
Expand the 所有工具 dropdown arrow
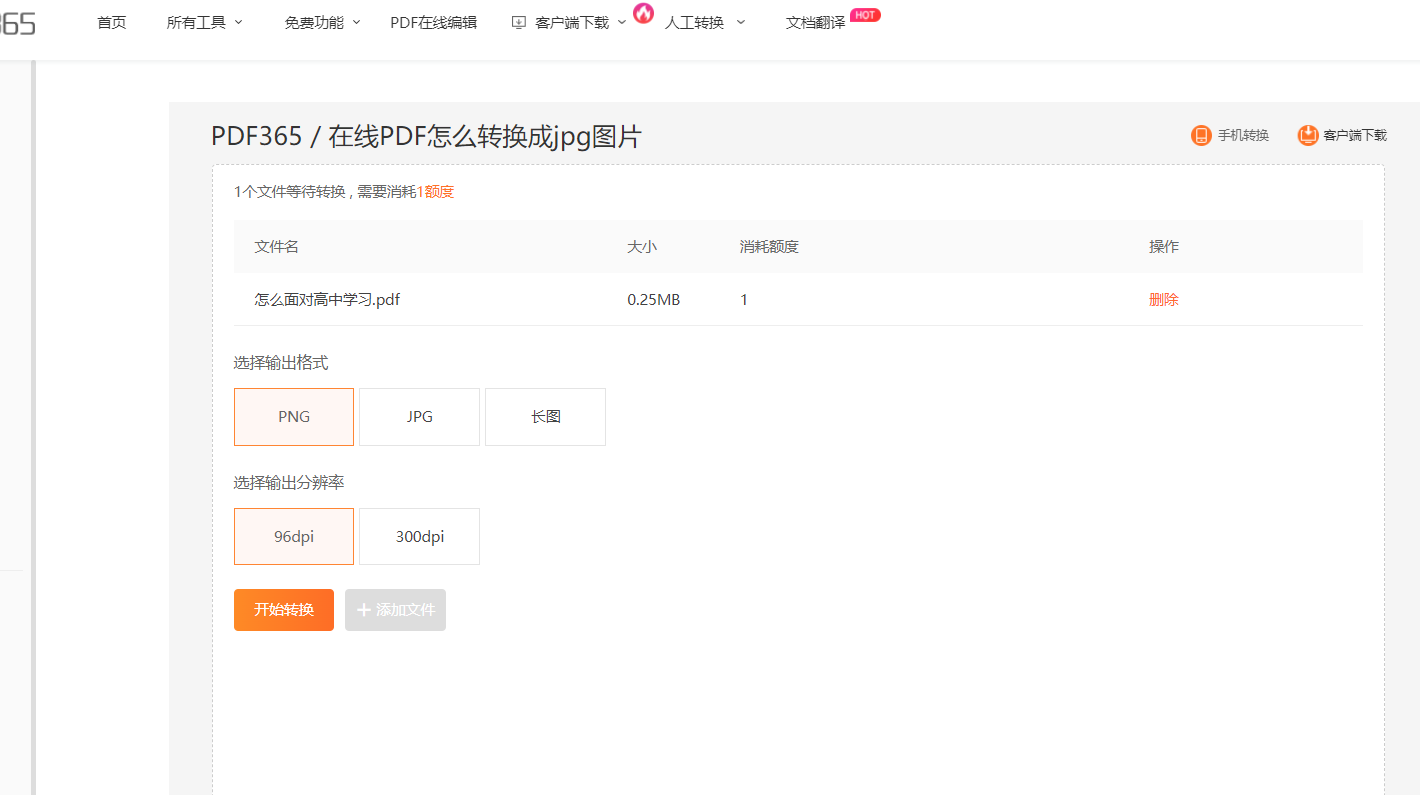click(x=238, y=22)
